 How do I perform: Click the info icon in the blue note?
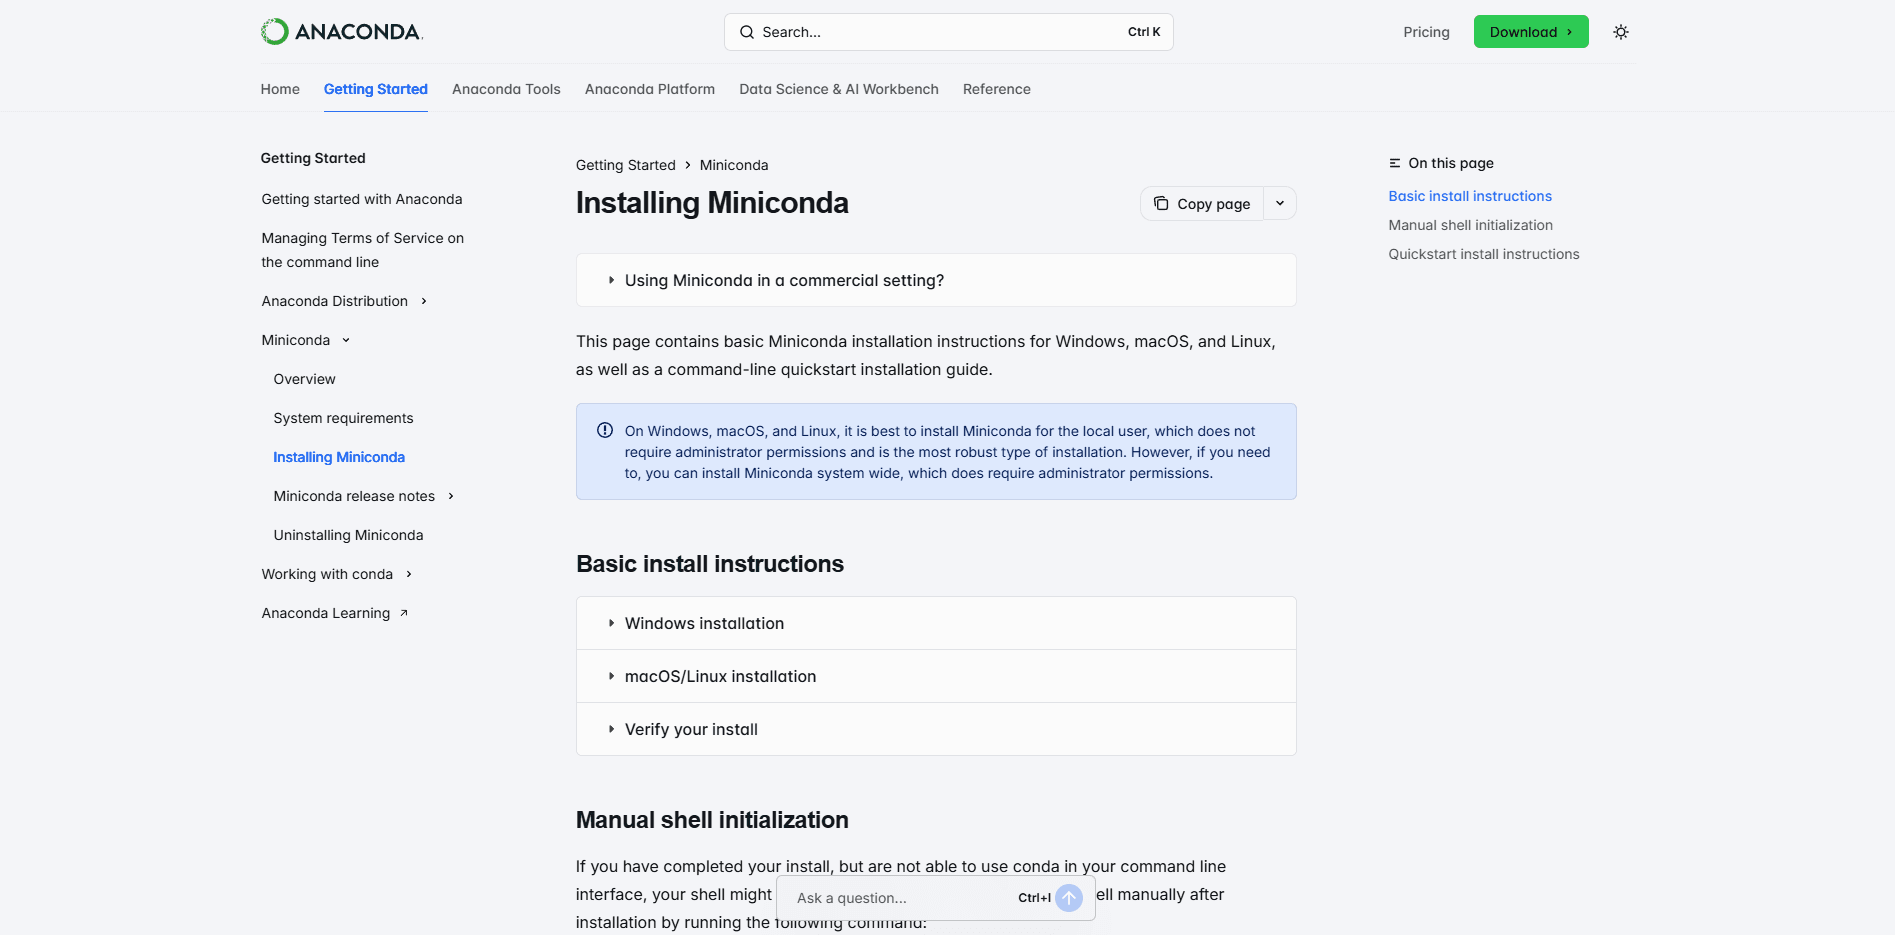click(605, 430)
